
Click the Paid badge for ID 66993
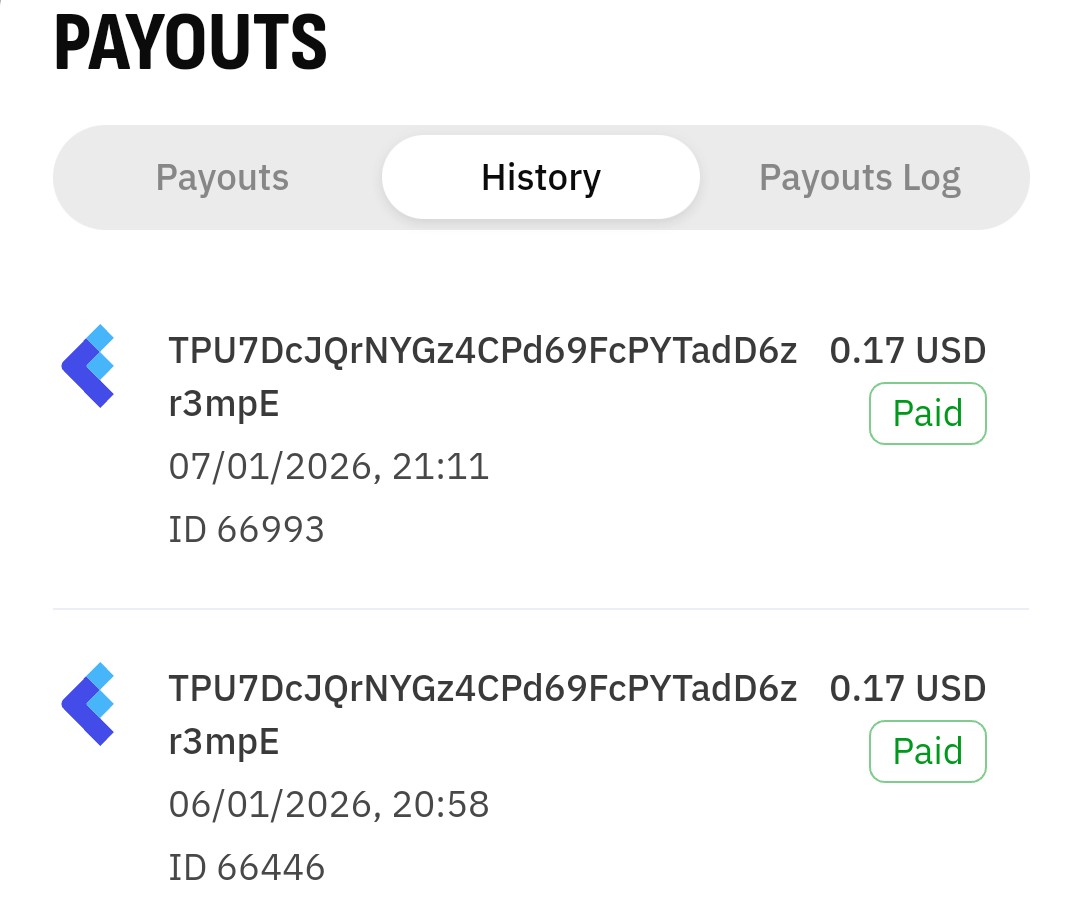coord(927,413)
